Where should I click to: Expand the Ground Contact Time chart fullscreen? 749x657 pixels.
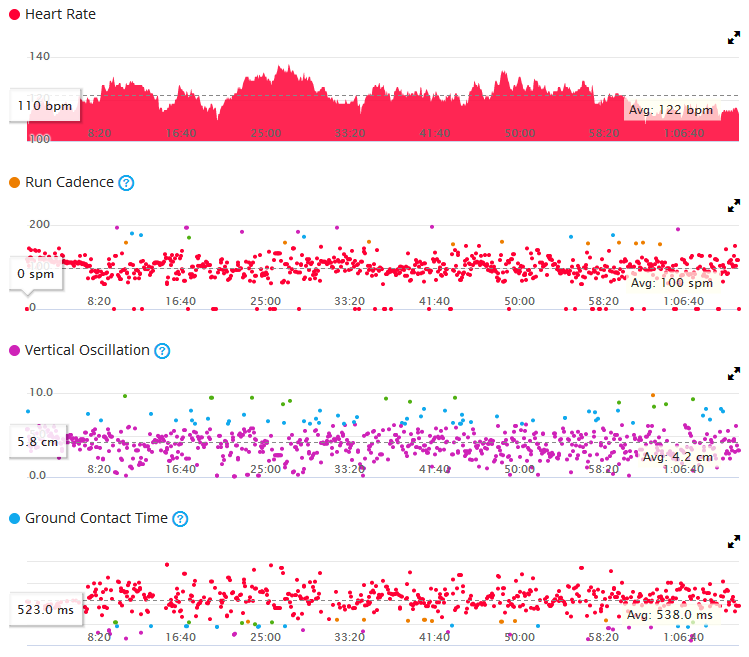[734, 541]
